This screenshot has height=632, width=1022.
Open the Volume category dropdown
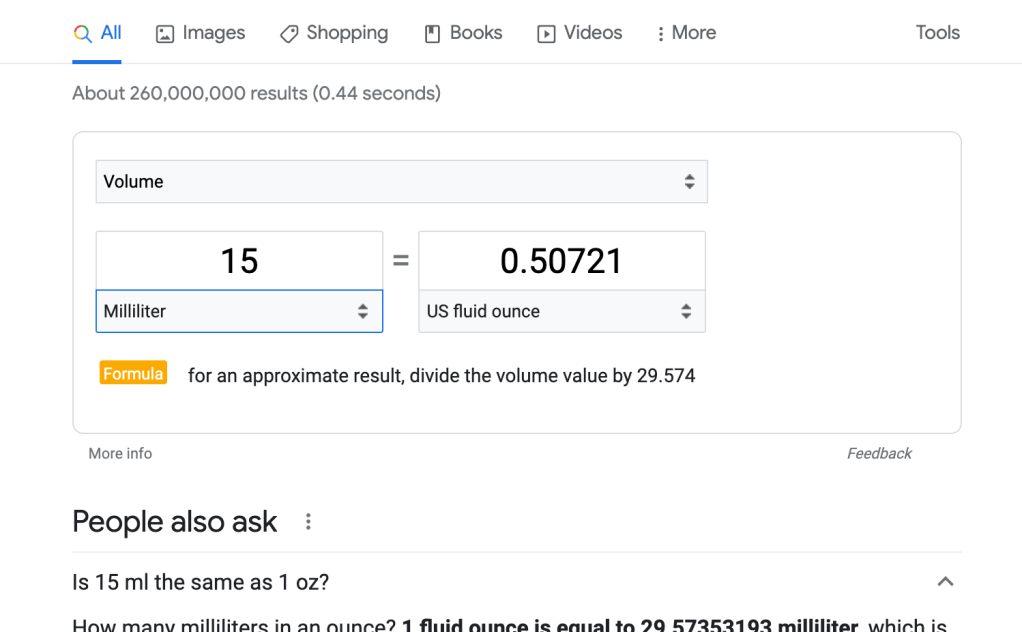pos(401,182)
